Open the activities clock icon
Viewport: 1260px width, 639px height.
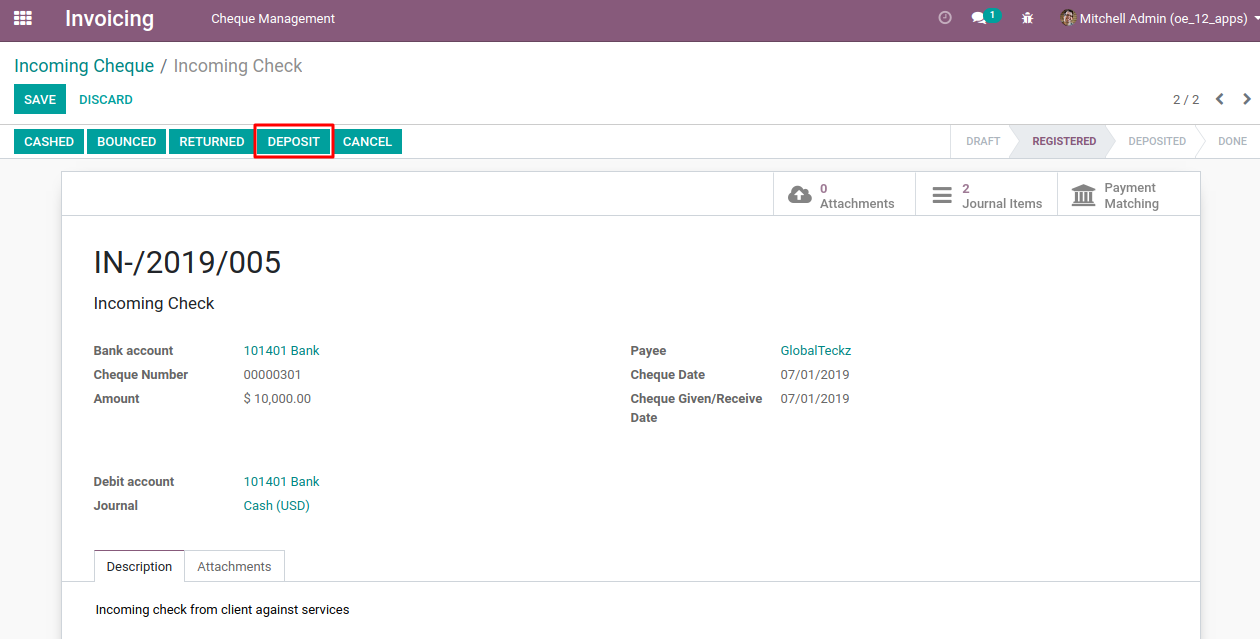coord(945,18)
